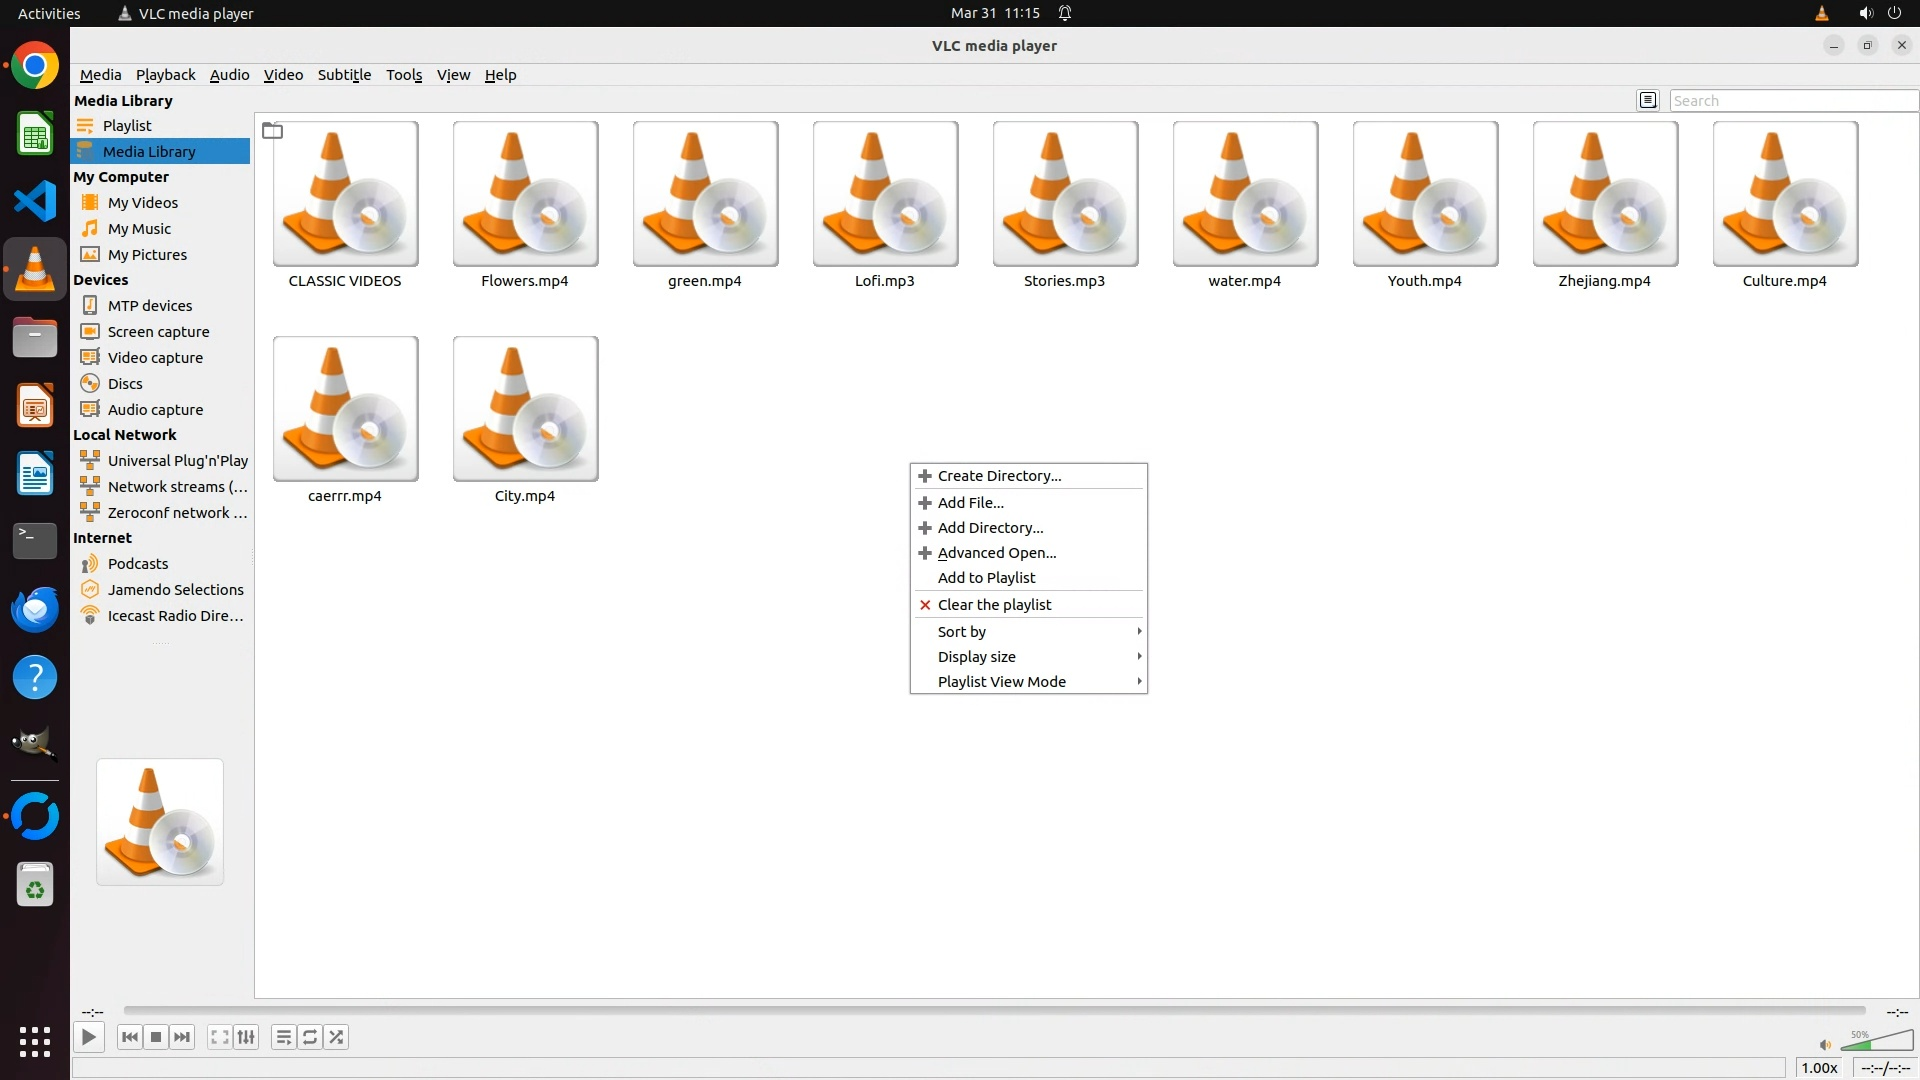Adjust the volume slider

[x=1878, y=1042]
